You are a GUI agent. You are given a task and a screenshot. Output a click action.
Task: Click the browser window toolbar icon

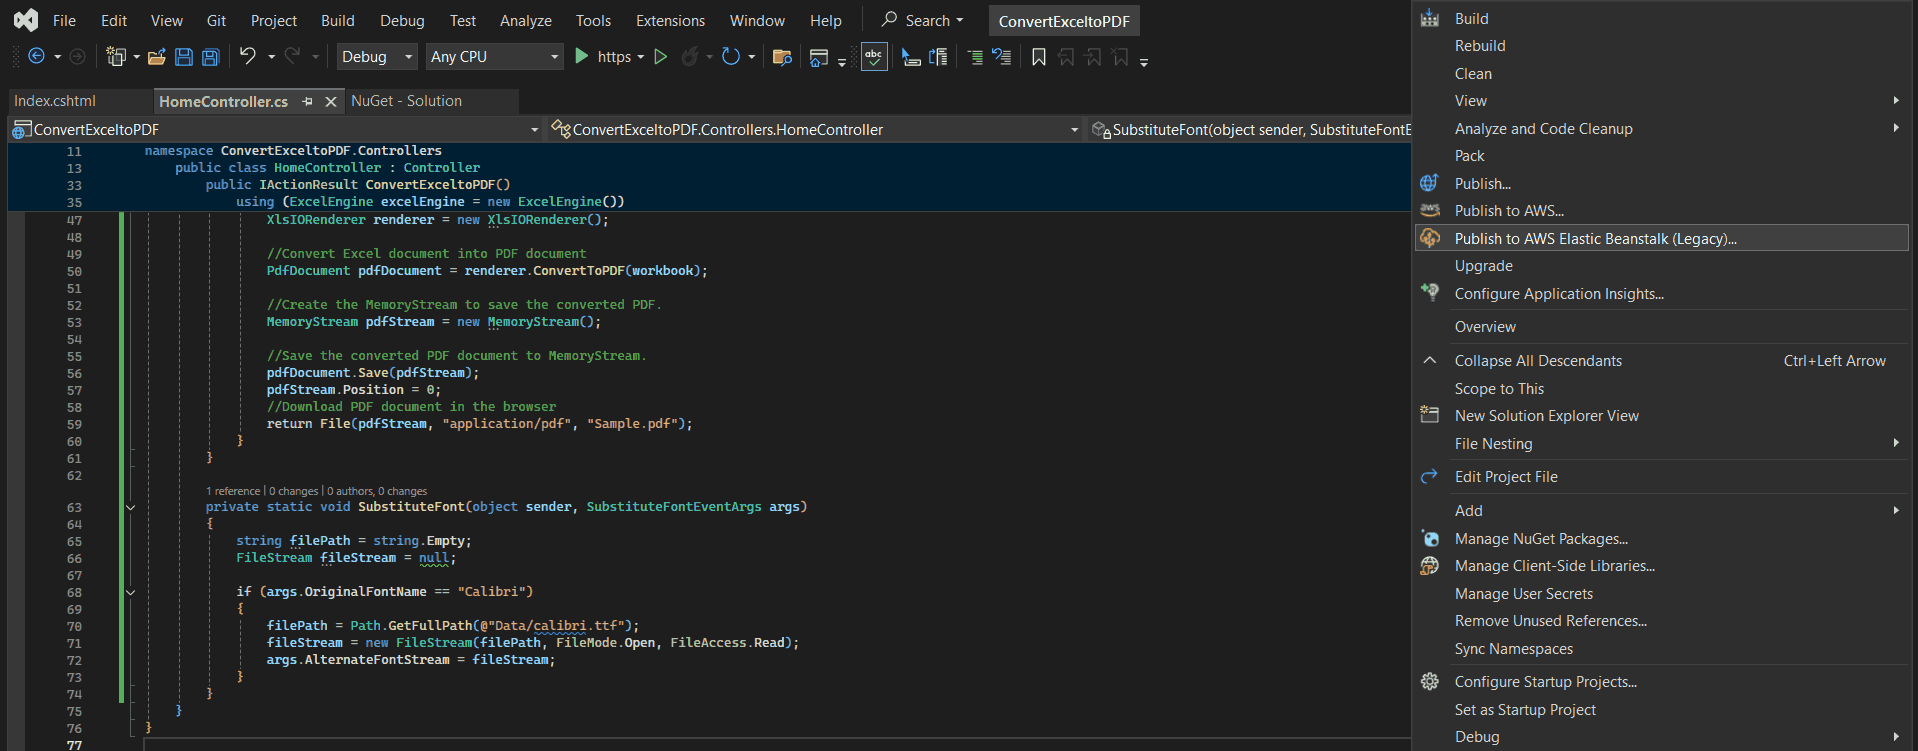pyautogui.click(x=819, y=58)
